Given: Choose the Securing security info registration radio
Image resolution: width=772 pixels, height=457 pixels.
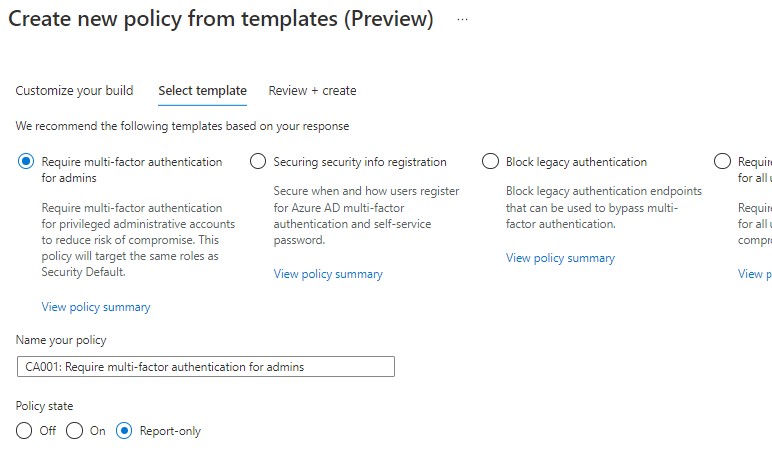Looking at the screenshot, I should click(x=258, y=162).
